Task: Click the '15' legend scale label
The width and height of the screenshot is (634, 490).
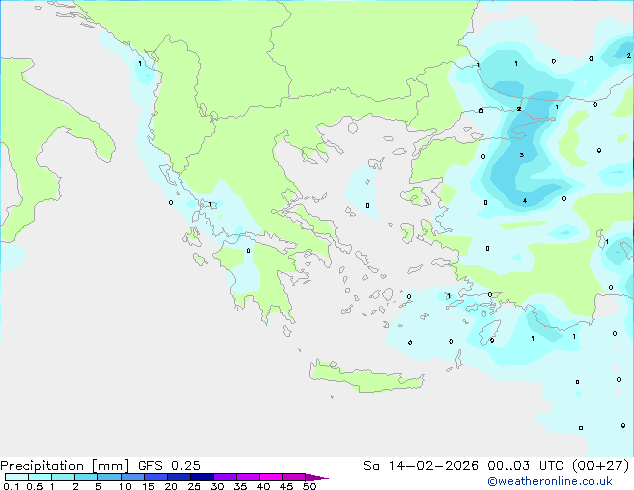Action: [x=148, y=486]
